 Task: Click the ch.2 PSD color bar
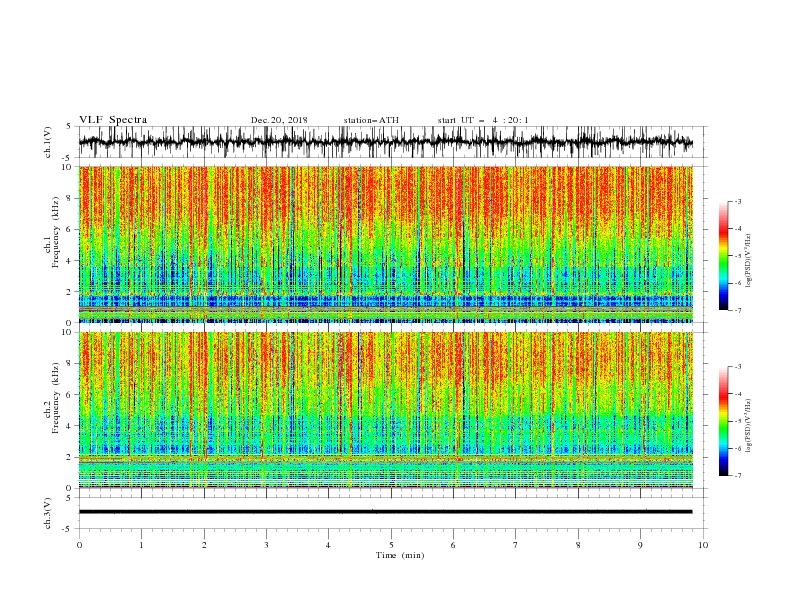coord(724,421)
